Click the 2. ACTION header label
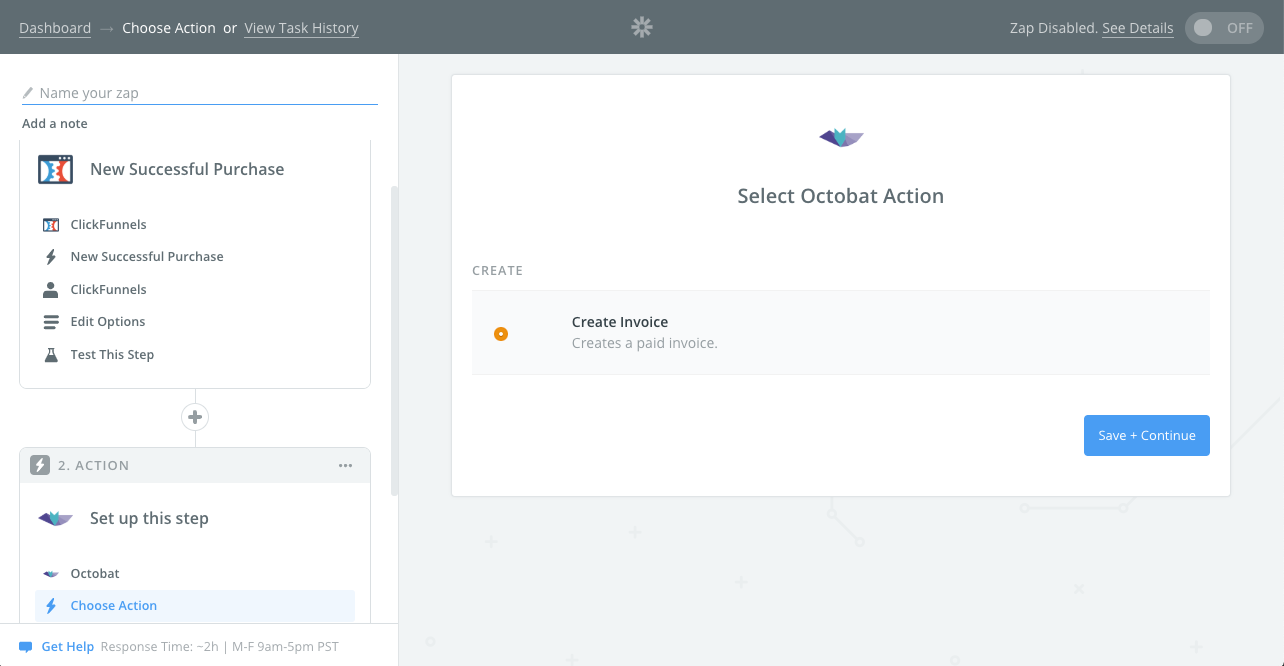1284x666 pixels. [x=94, y=465]
